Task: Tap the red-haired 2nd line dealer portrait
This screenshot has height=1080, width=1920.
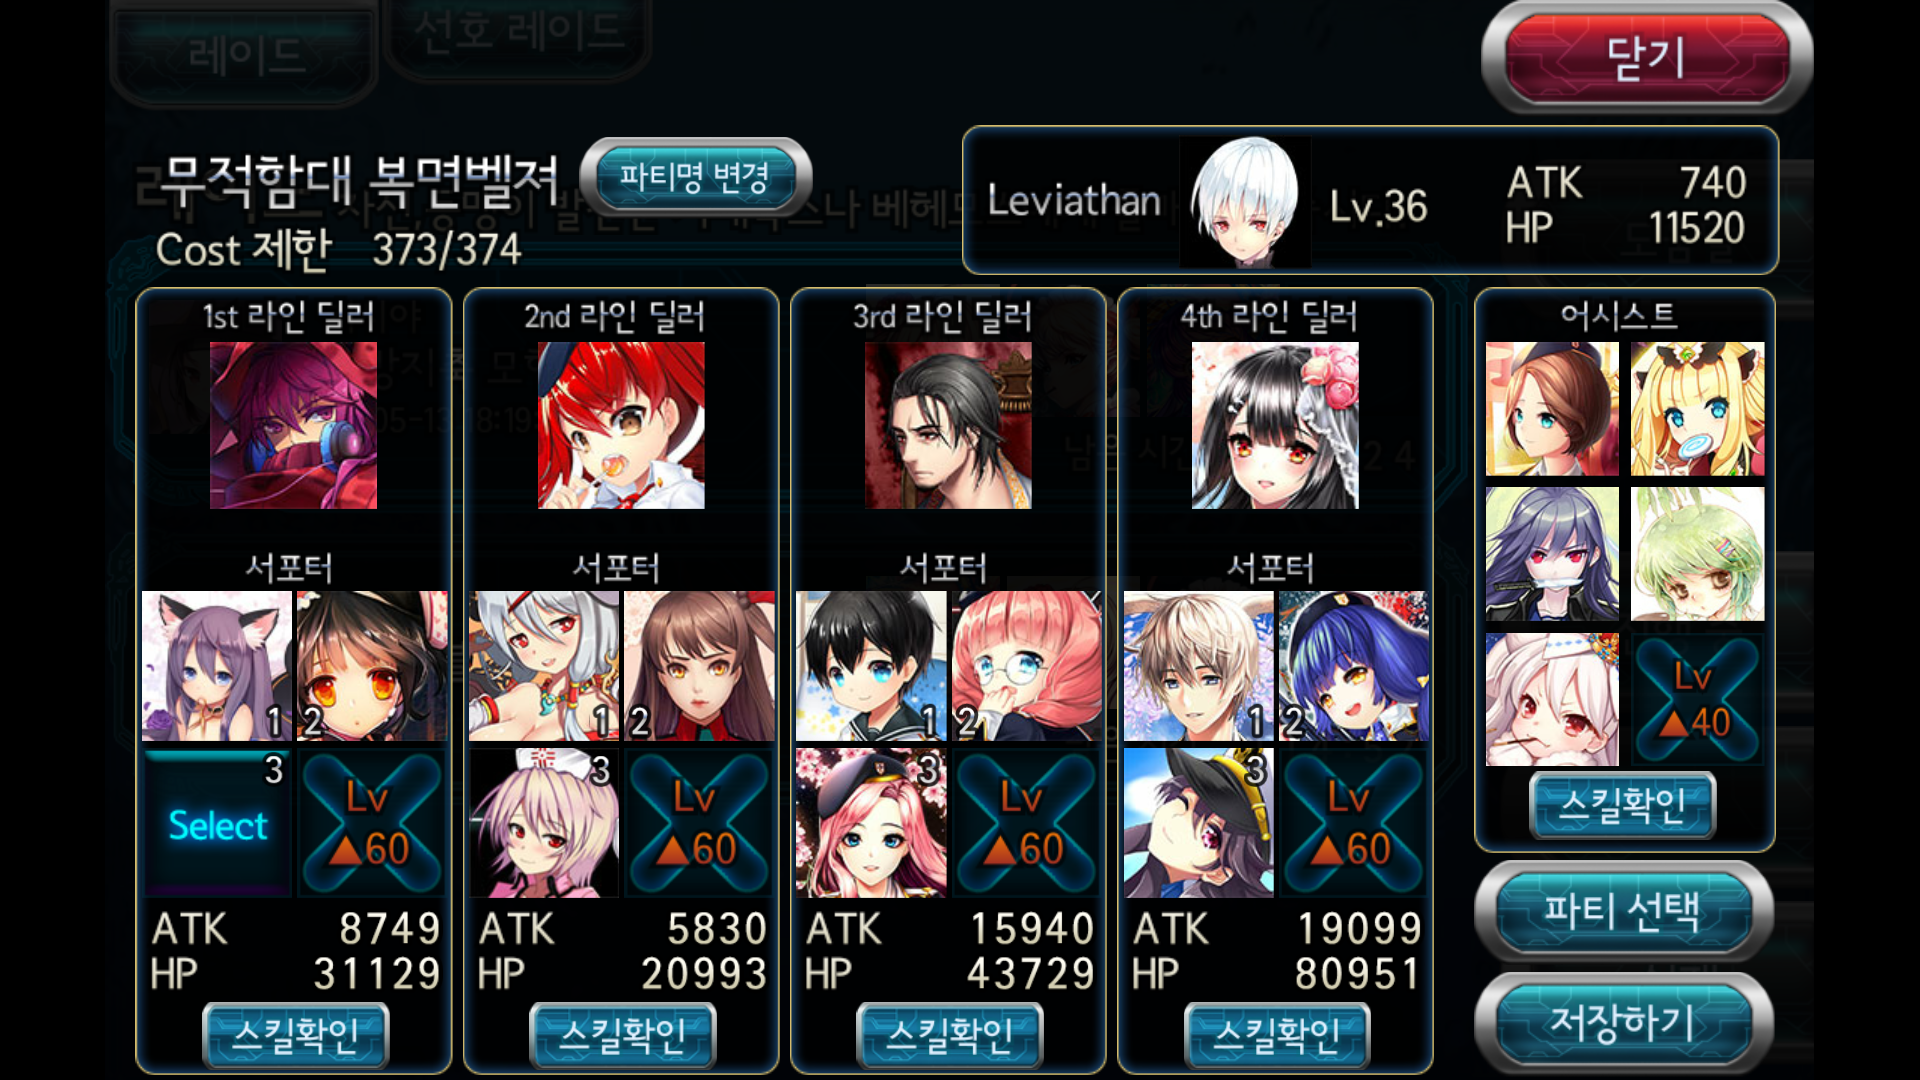Action: 621,425
